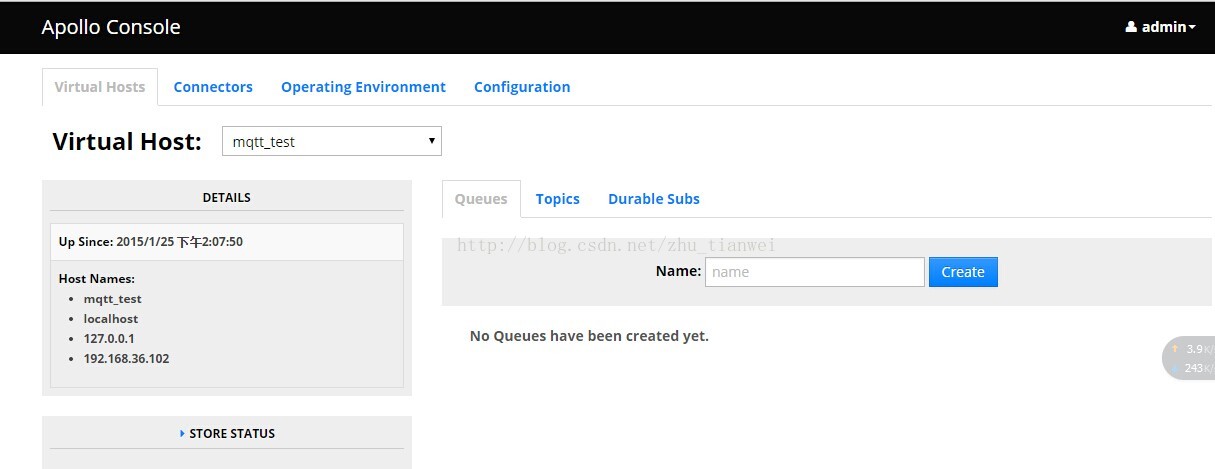This screenshot has height=469, width=1215.
Task: Click the admin user icon
Action: pos(1131,27)
